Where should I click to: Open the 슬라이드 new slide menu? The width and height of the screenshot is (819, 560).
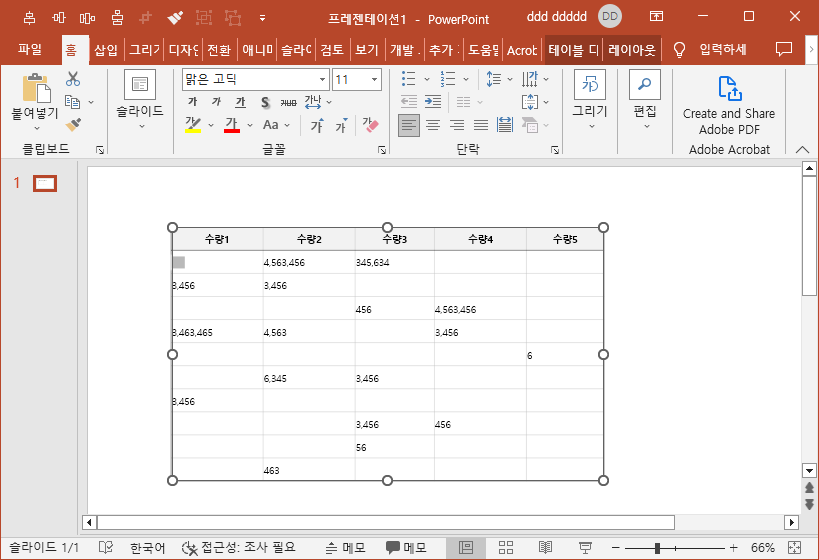140,100
